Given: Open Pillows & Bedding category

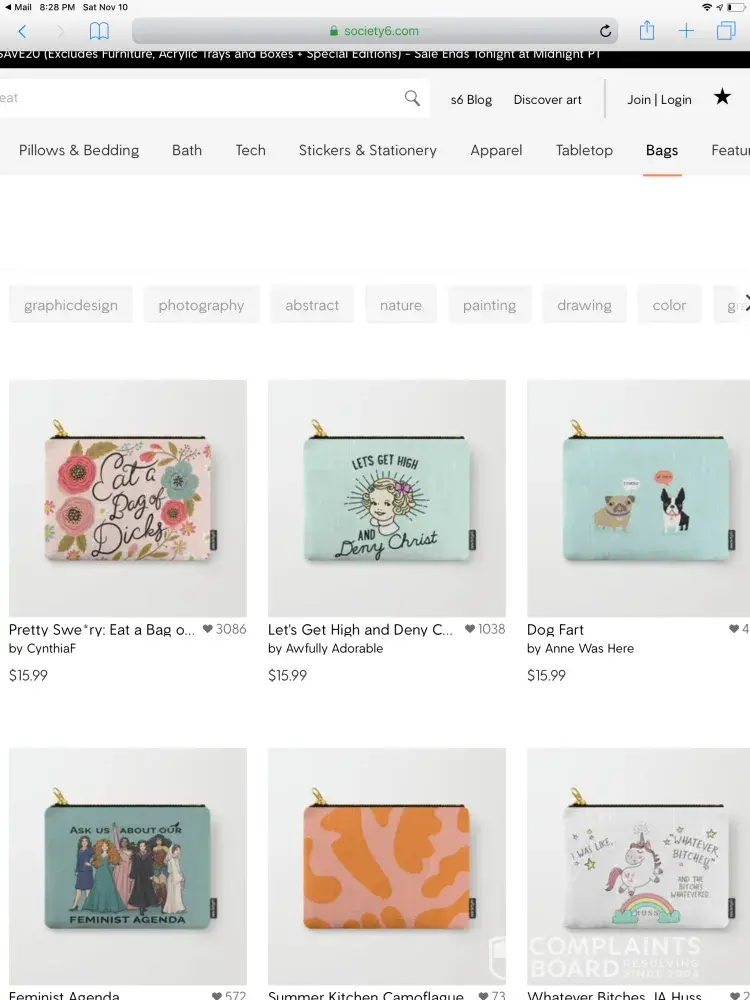Looking at the screenshot, I should pos(79,150).
